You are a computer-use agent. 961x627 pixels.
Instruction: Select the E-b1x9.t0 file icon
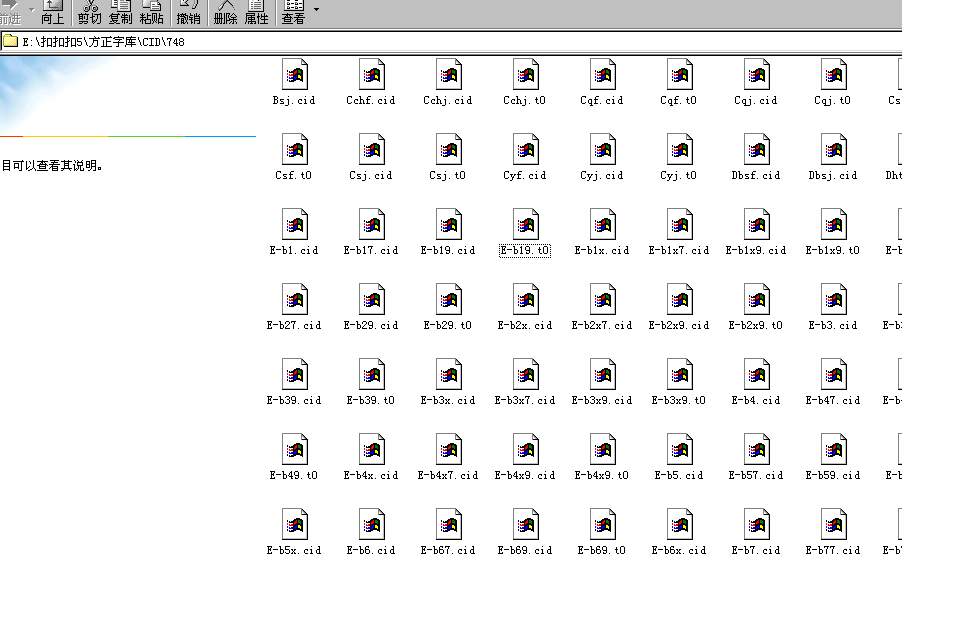(x=834, y=224)
